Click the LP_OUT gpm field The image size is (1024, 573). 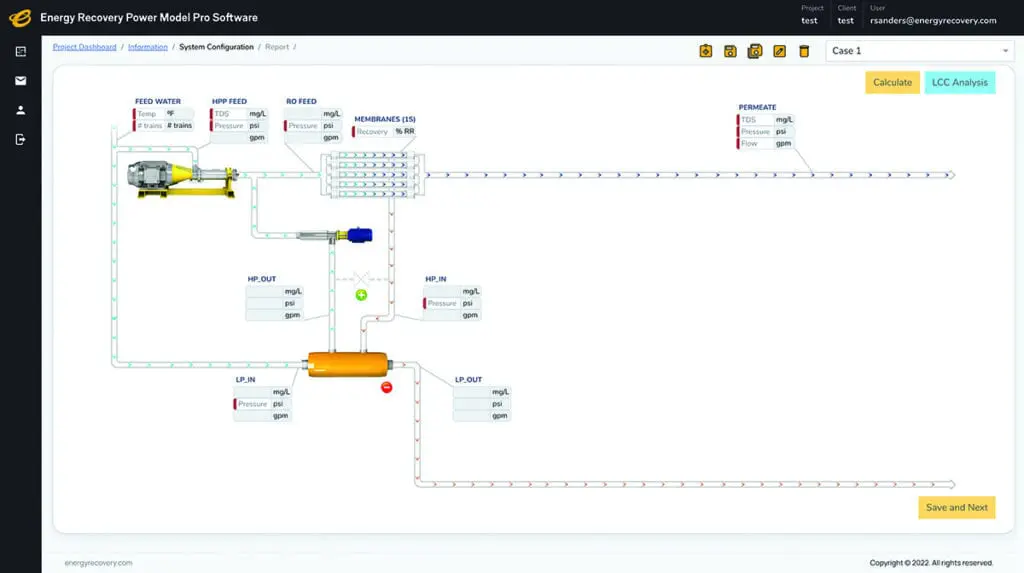click(482, 416)
